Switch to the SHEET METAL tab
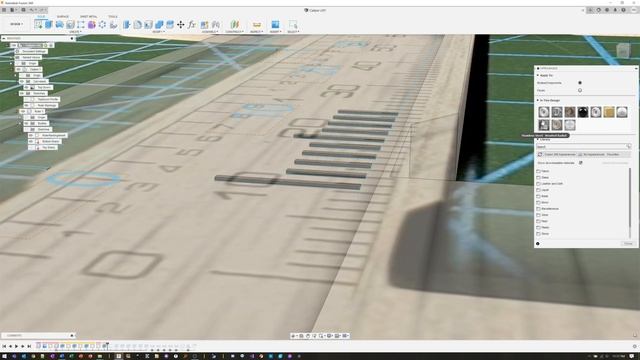640x360 pixels. [89, 17]
